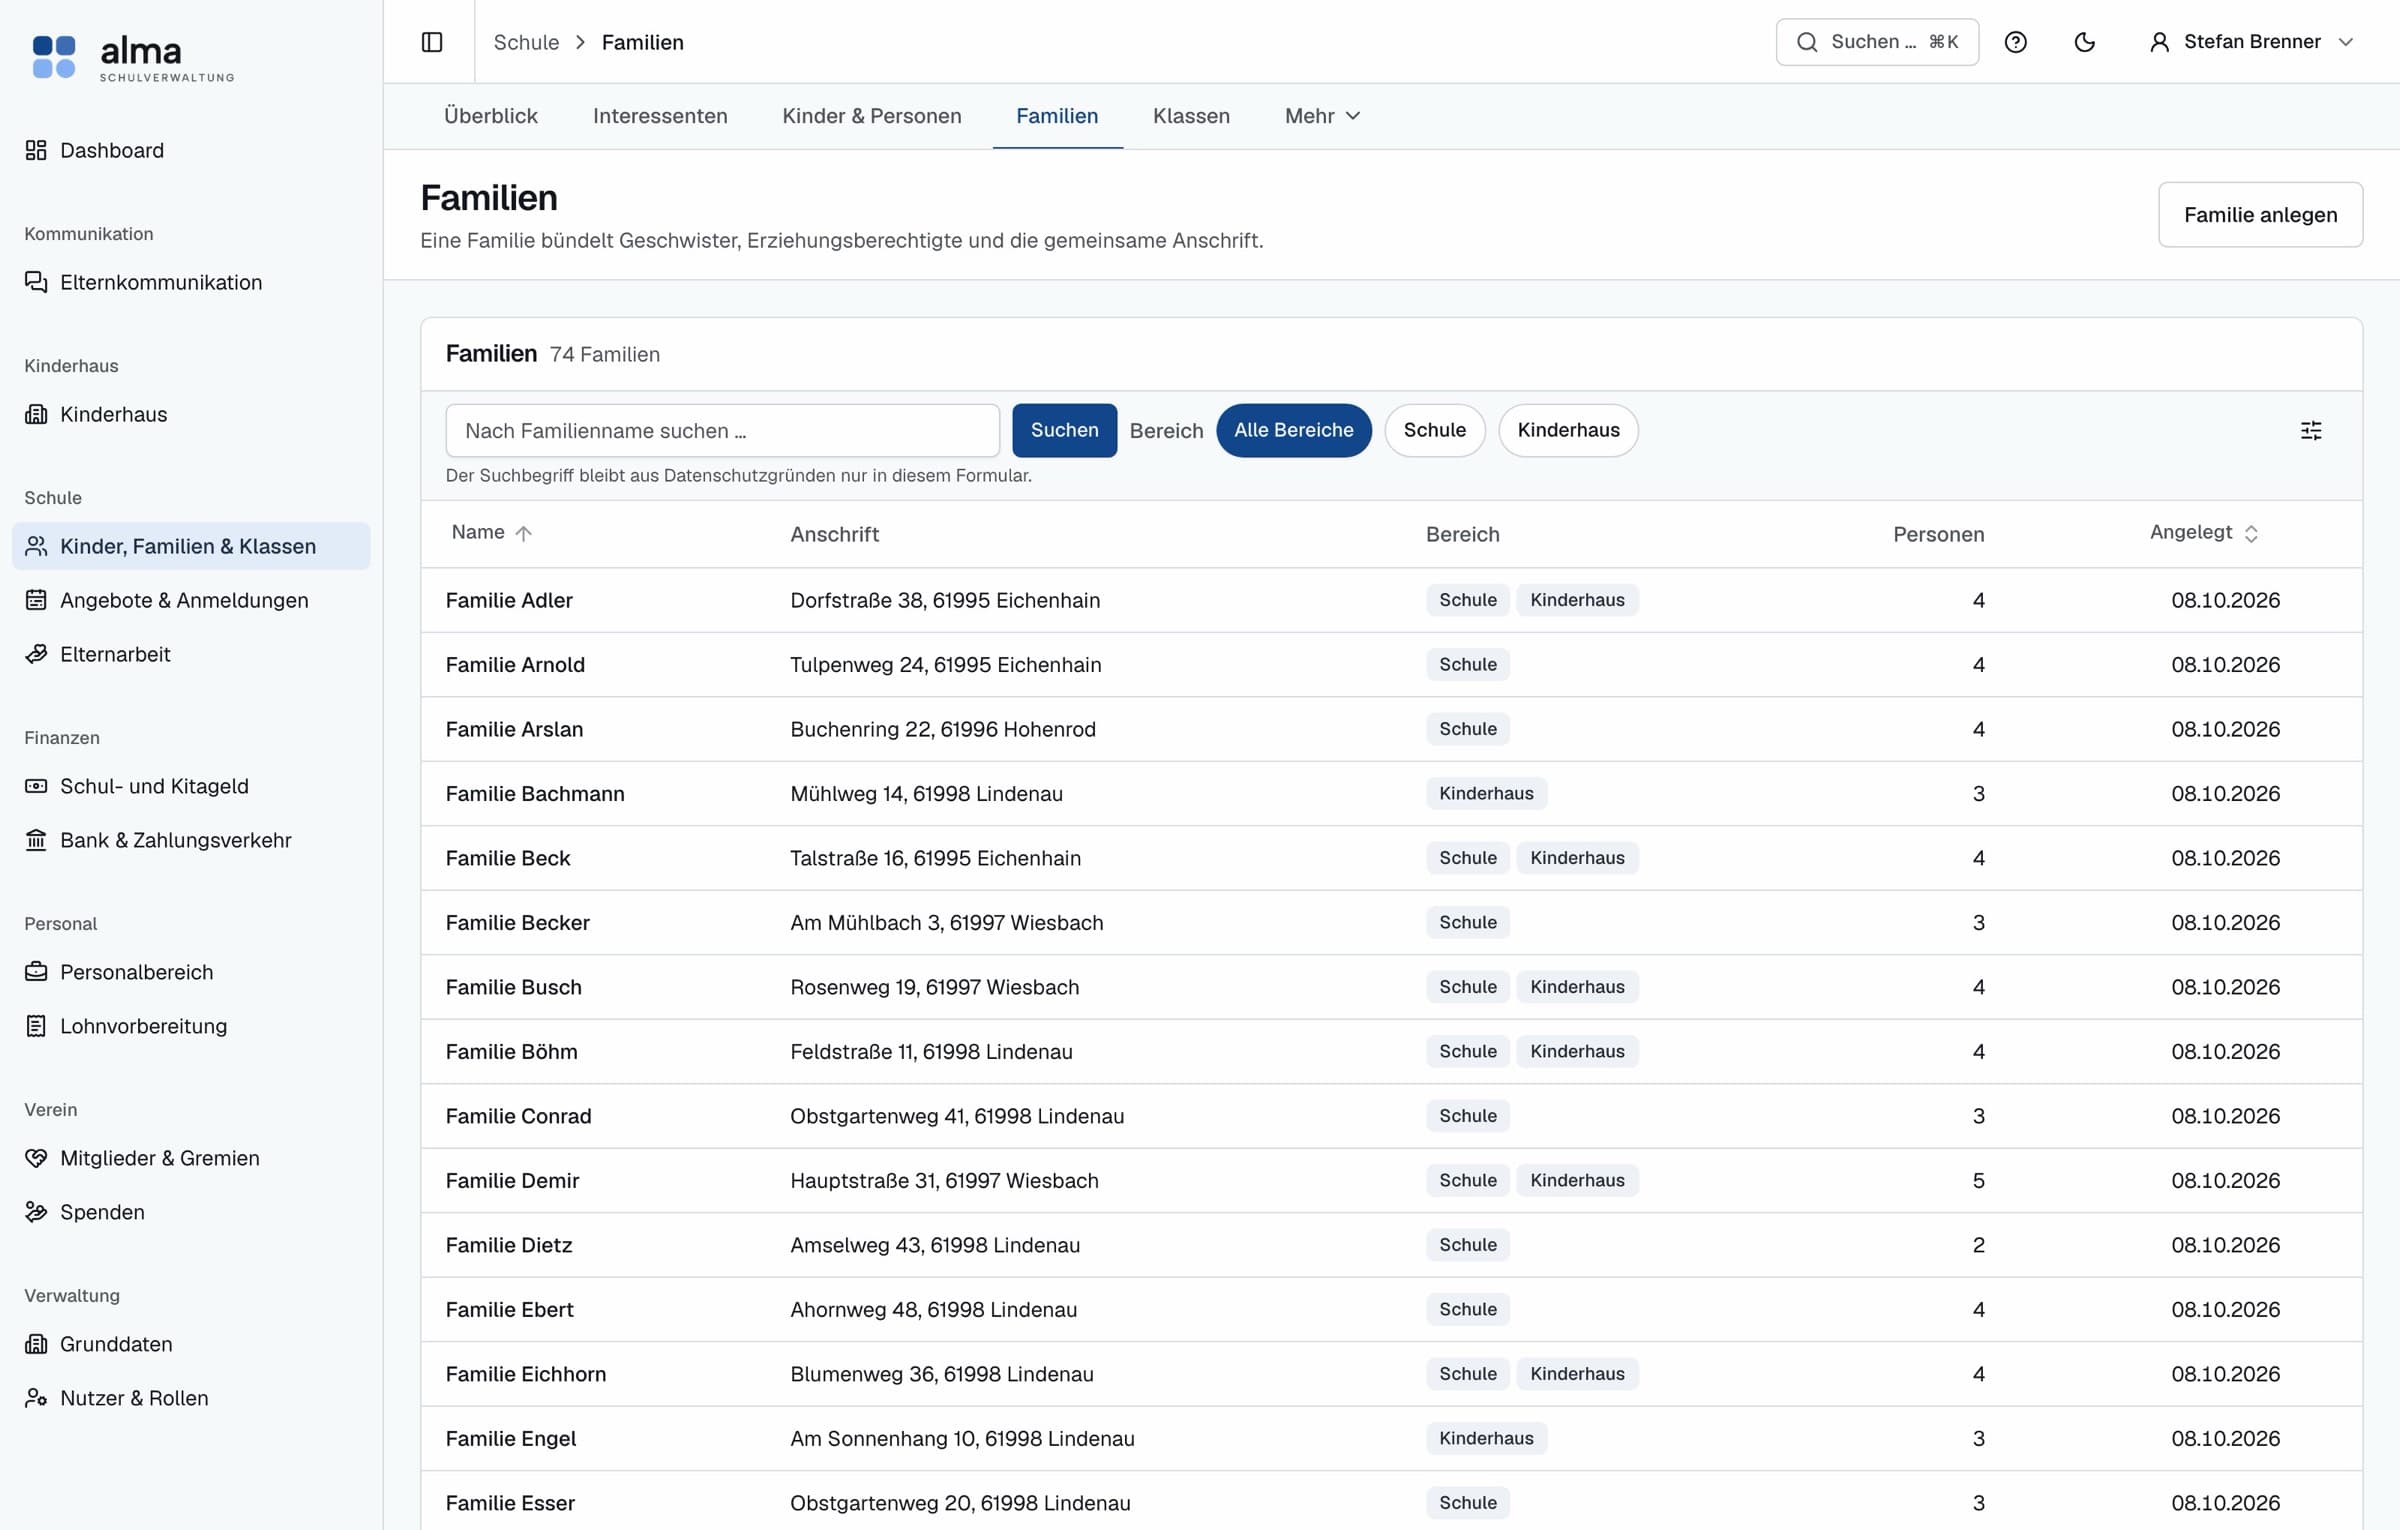Click the alma logo
The width and height of the screenshot is (2400, 1530).
click(133, 57)
